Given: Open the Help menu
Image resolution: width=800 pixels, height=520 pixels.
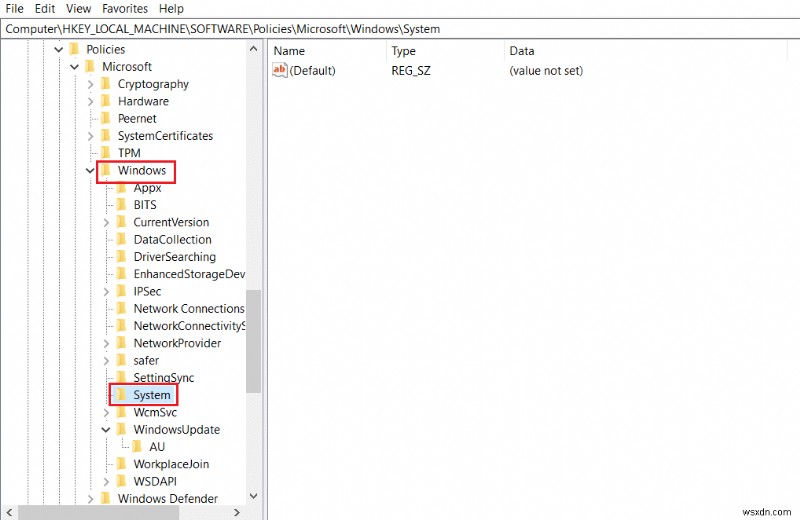Looking at the screenshot, I should [171, 9].
